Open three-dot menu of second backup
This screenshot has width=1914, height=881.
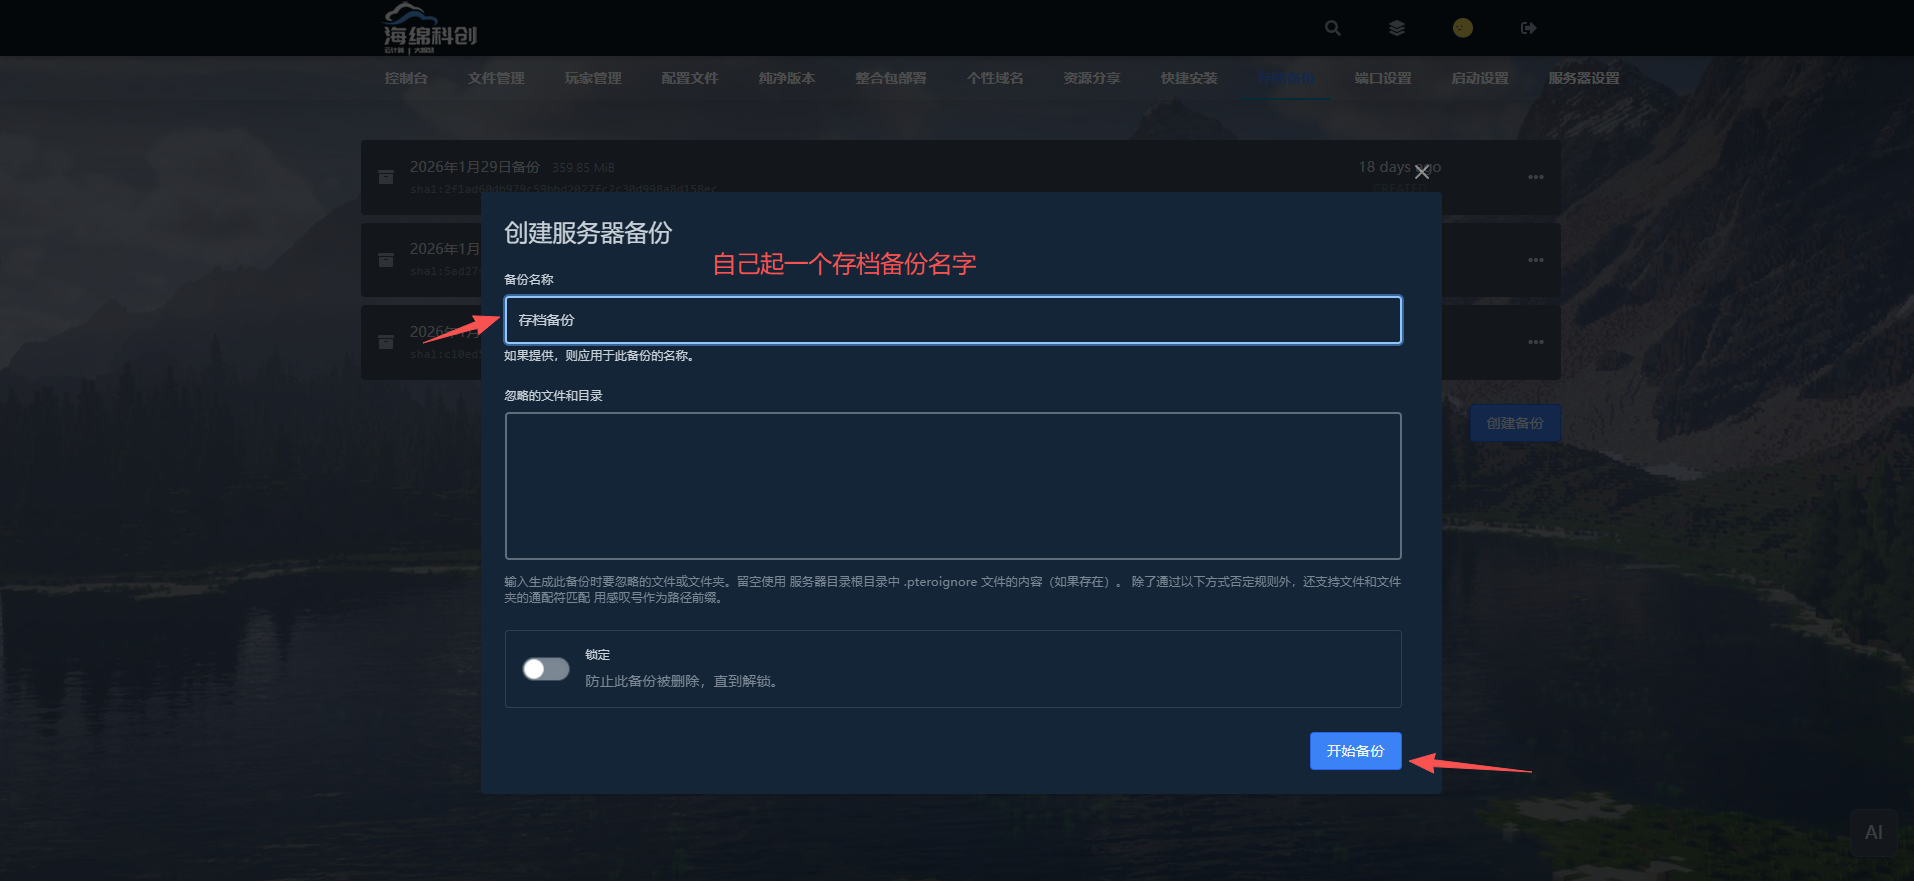click(x=1535, y=260)
